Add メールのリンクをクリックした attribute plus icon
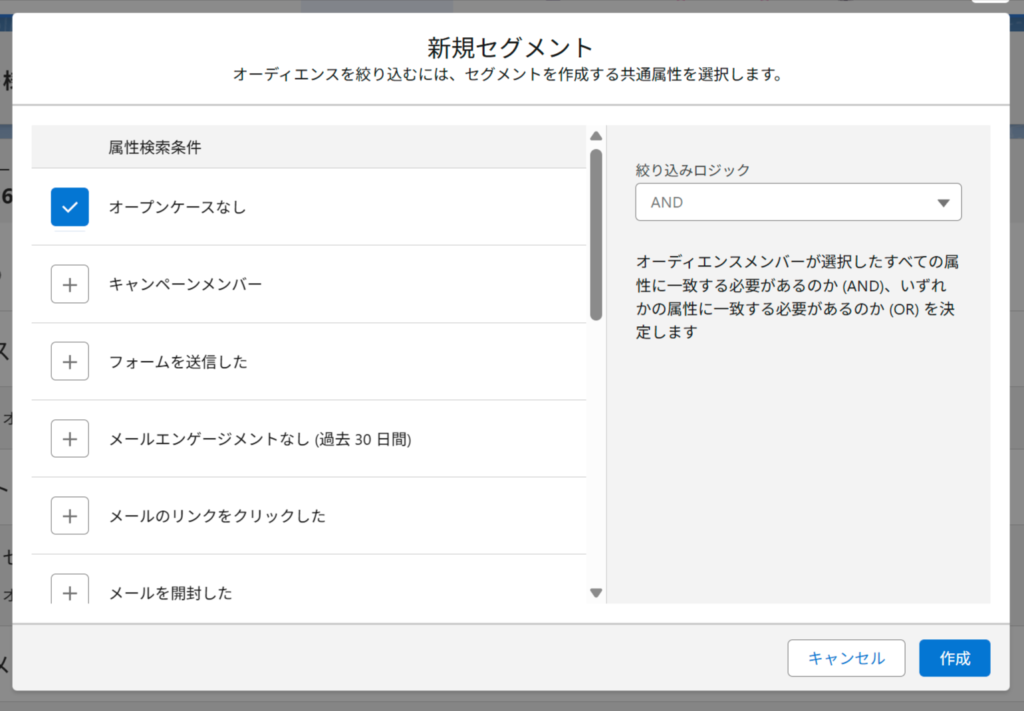 pyautogui.click(x=70, y=516)
